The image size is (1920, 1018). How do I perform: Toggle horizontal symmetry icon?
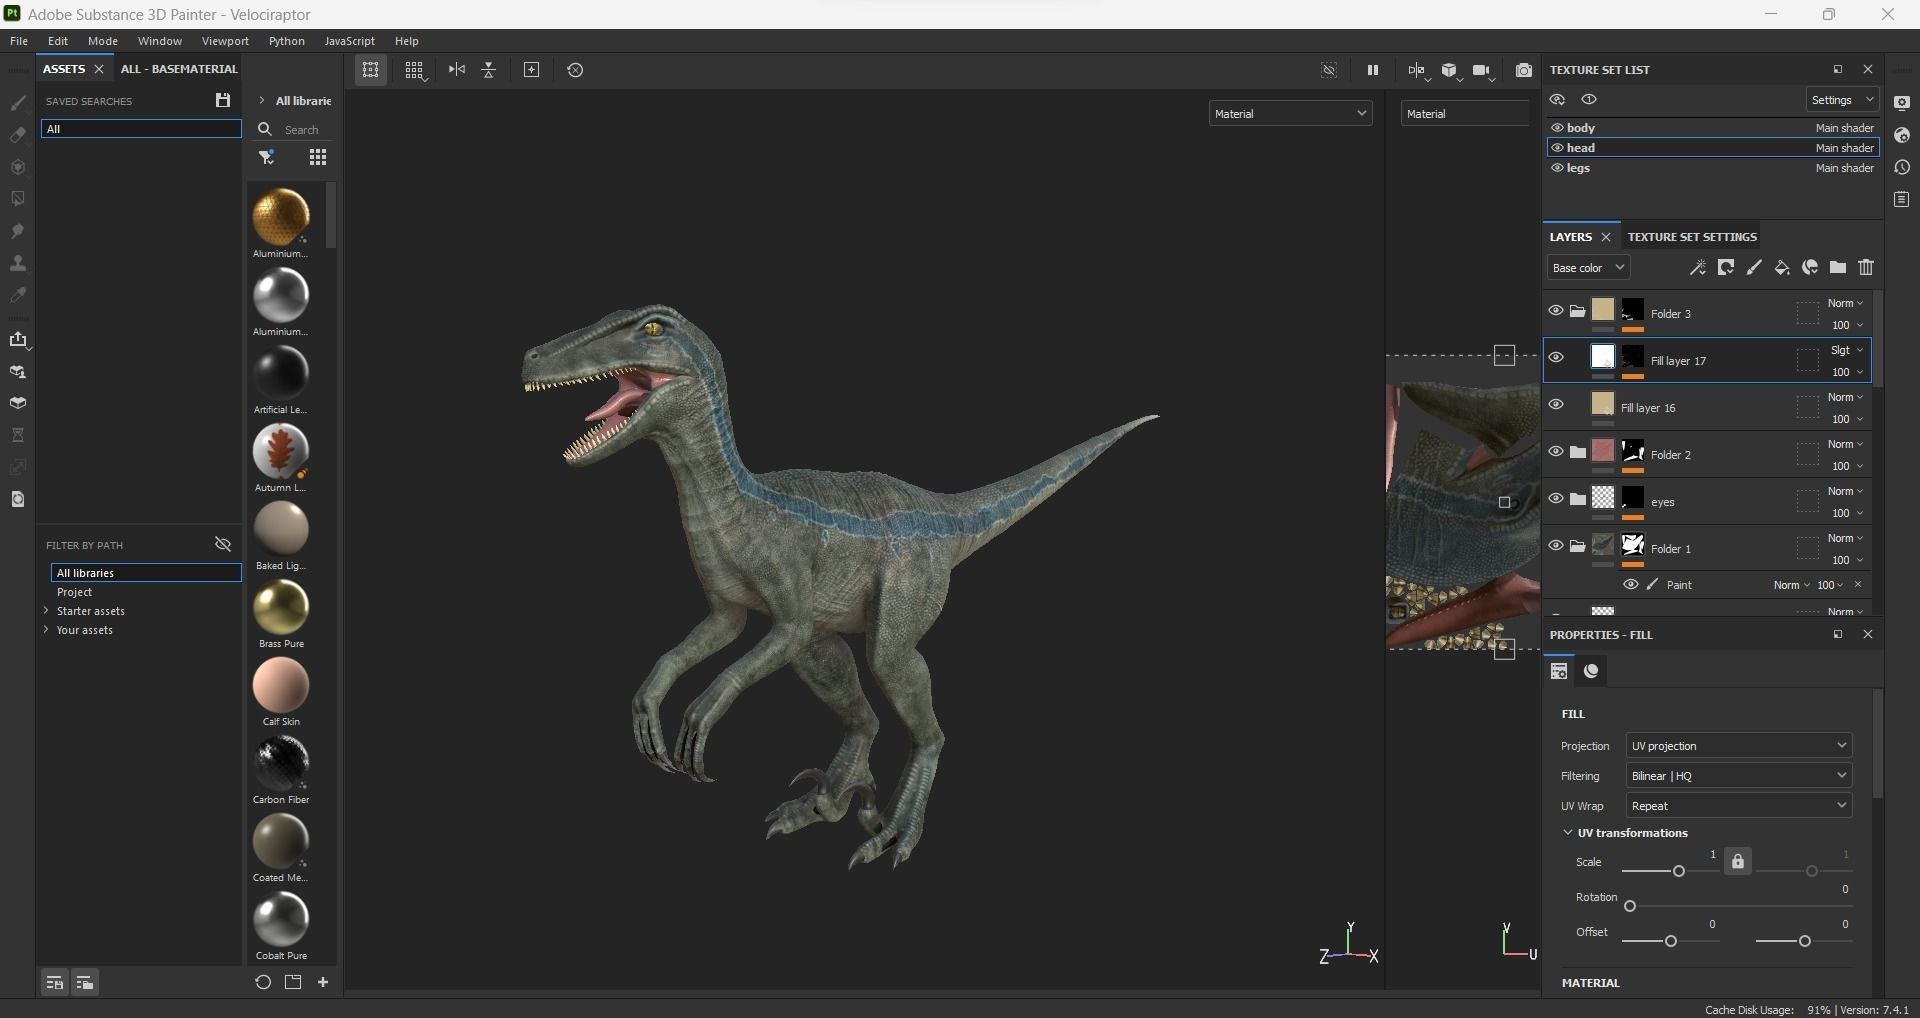point(457,70)
